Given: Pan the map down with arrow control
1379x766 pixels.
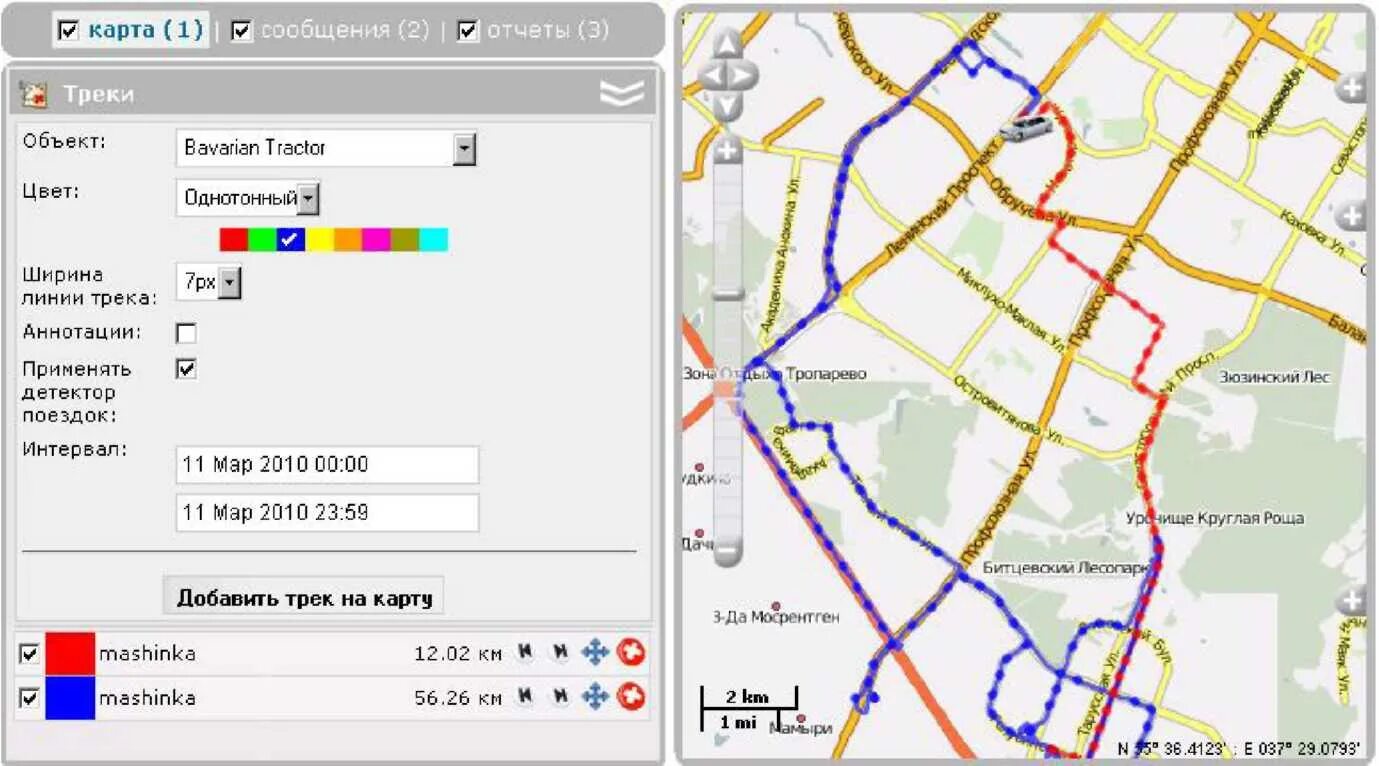Looking at the screenshot, I should 727,105.
